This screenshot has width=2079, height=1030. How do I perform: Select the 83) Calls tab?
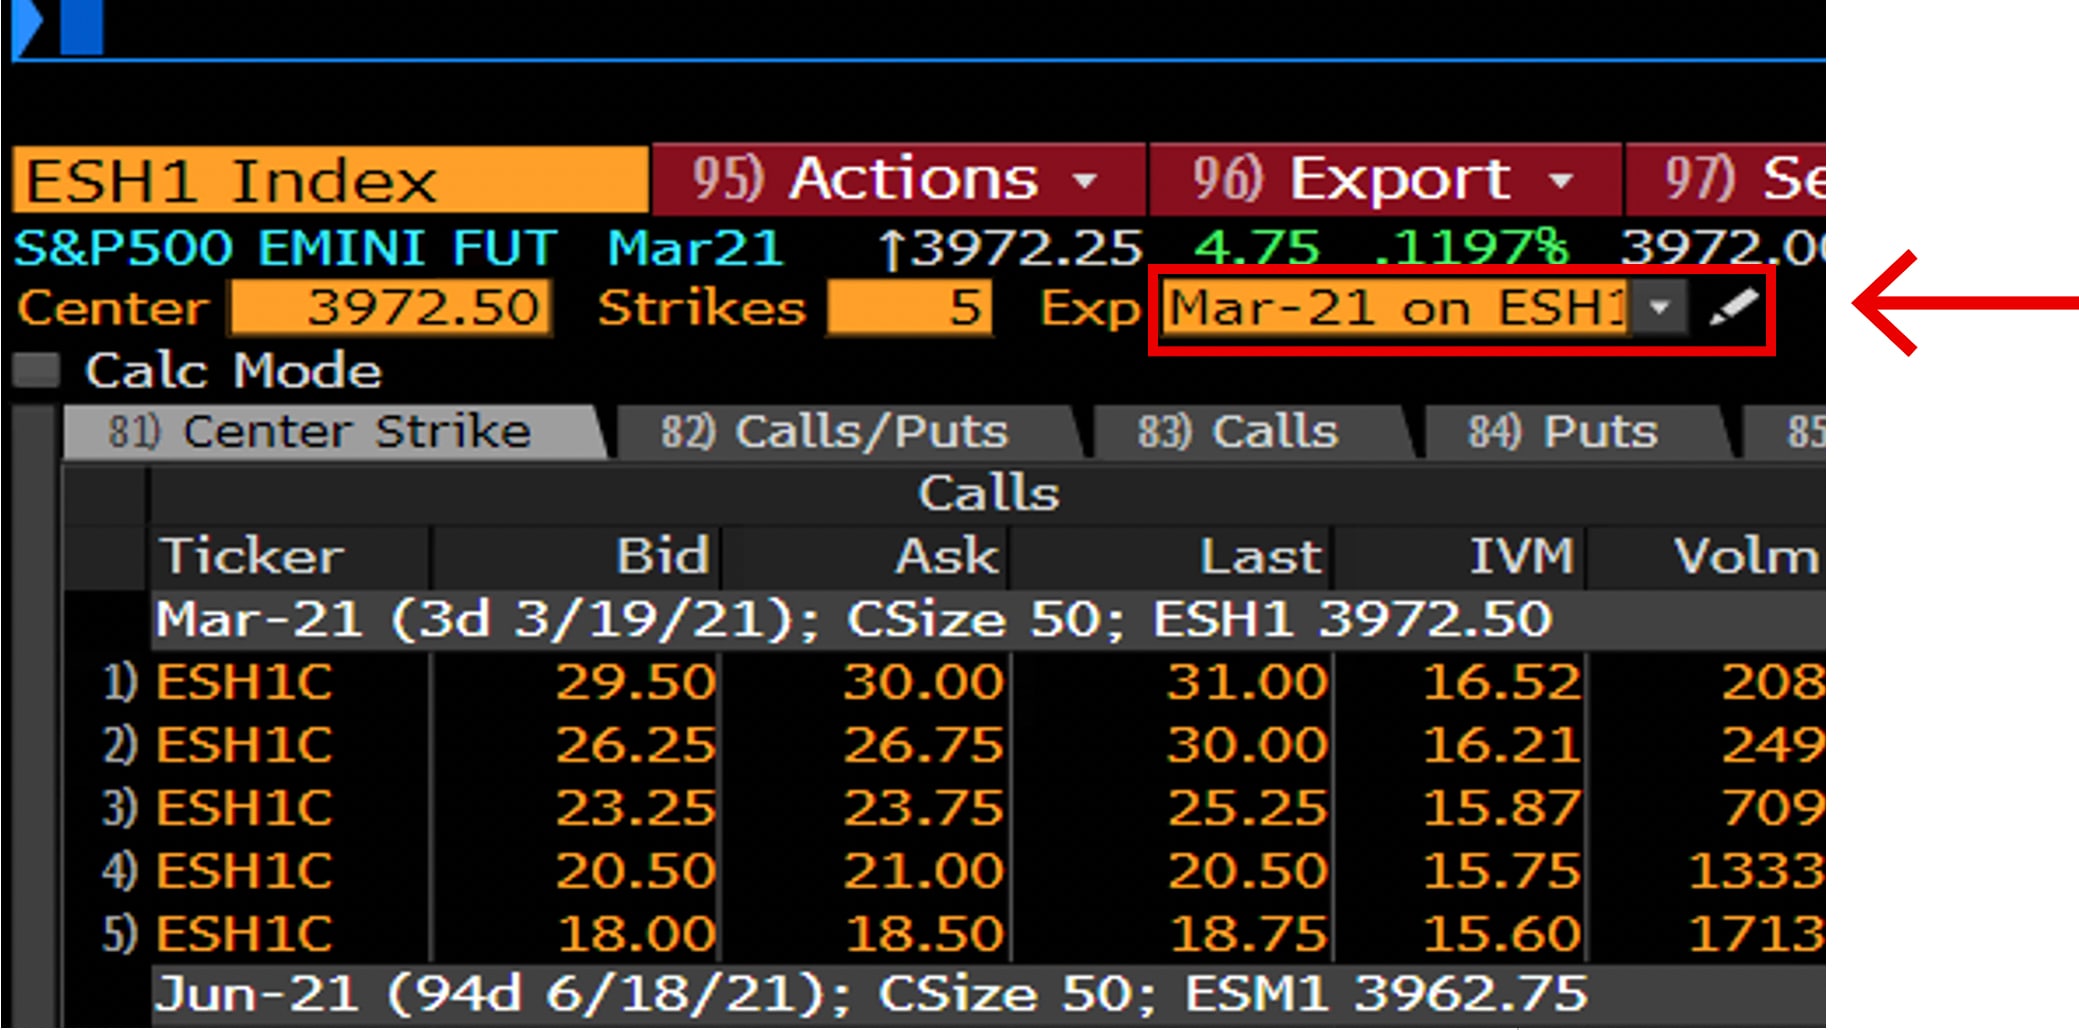[x=1249, y=432]
